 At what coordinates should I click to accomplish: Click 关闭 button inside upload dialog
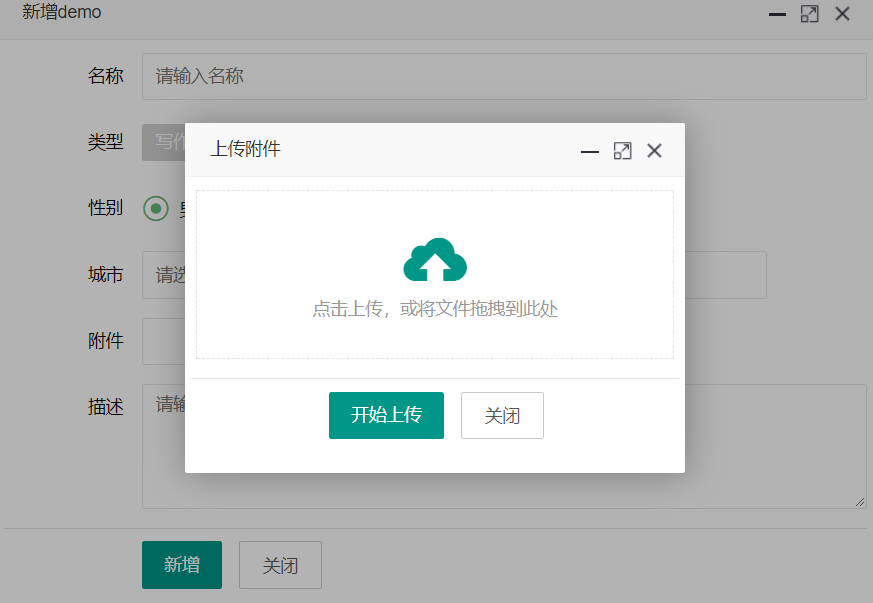point(502,416)
